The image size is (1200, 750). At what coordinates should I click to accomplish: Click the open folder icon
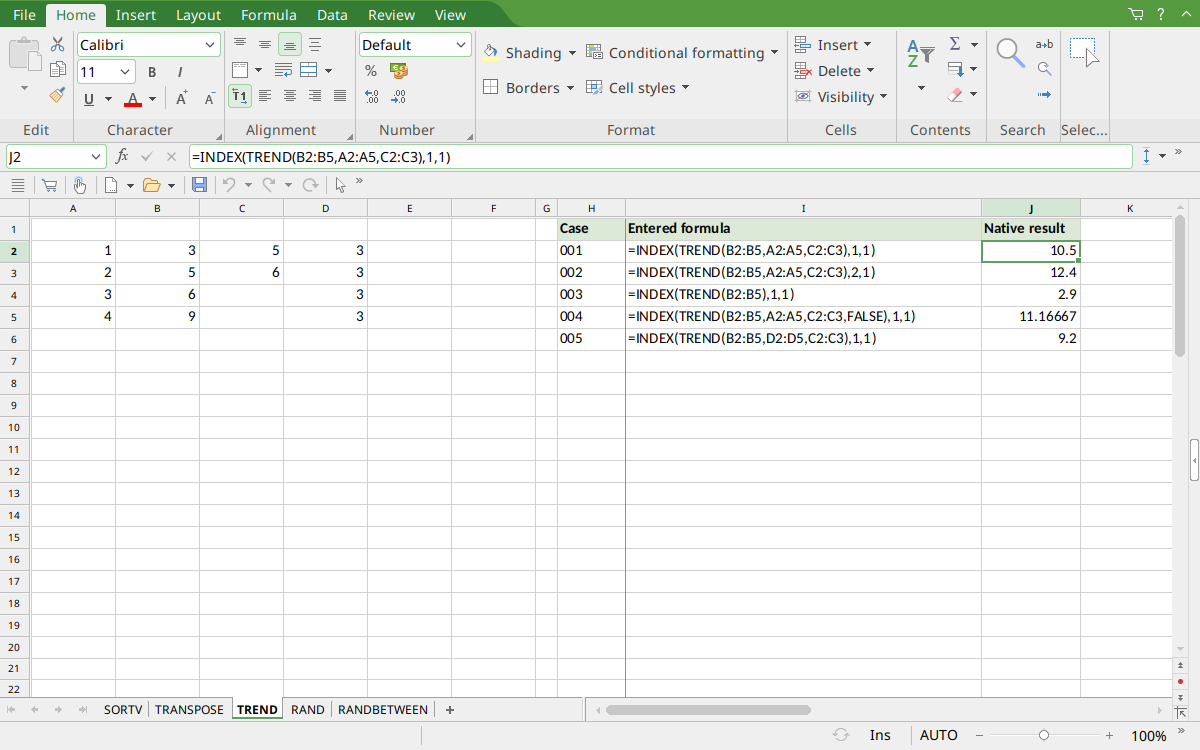click(151, 185)
